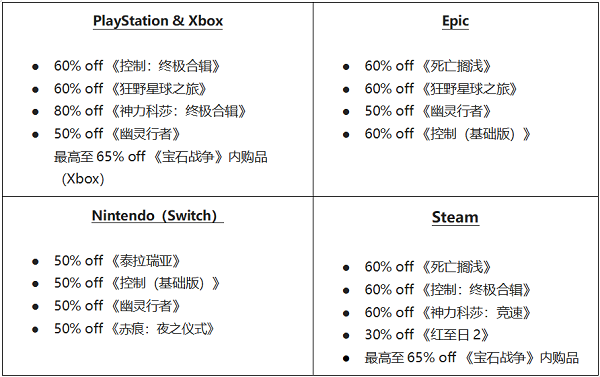
Task: Select 50% off 控制（基础版）in Nintendo list
Action: pos(137,284)
